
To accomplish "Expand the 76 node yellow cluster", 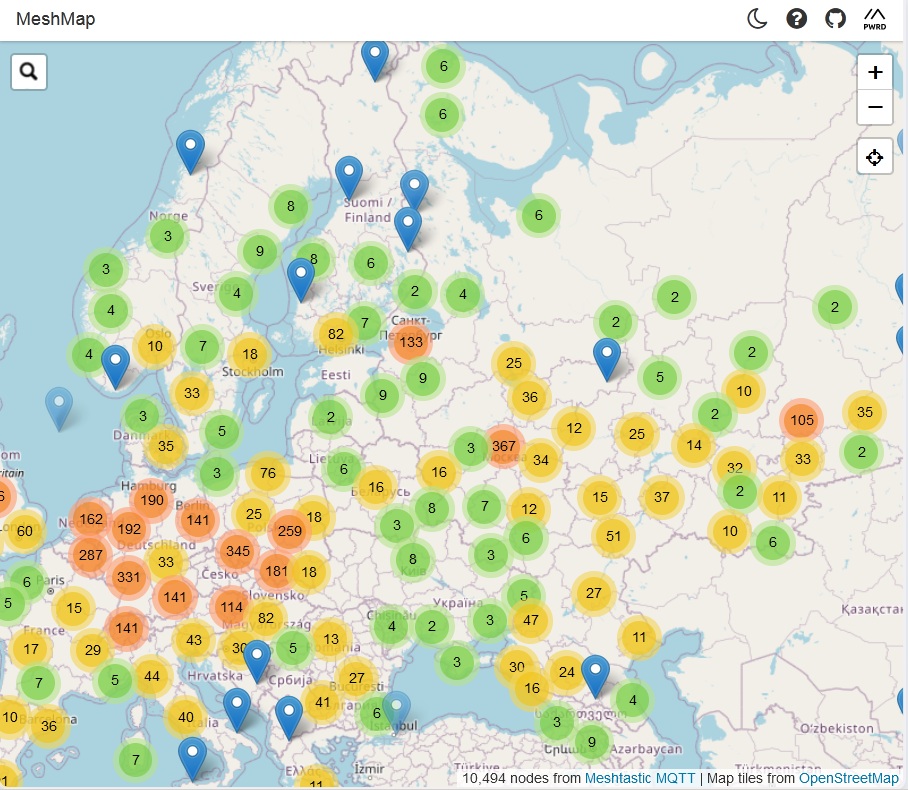I will click(x=267, y=473).
